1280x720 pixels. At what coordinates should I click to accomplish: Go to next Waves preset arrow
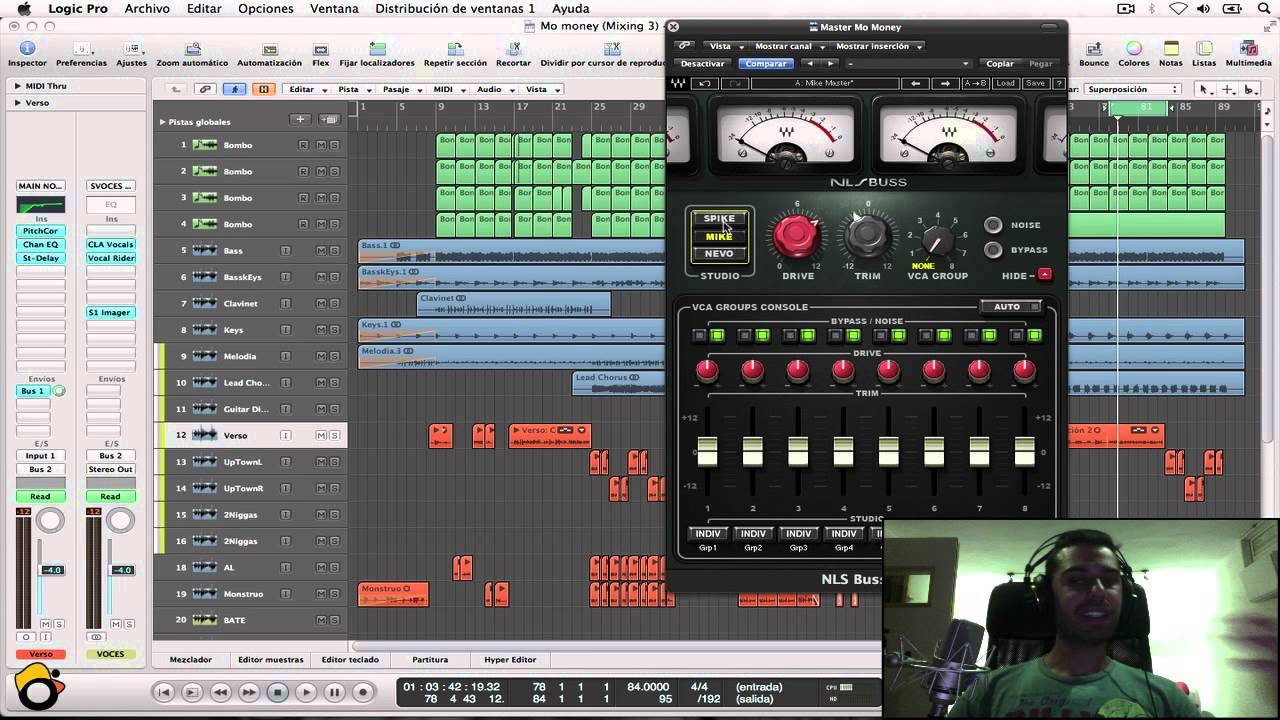[x=944, y=84]
